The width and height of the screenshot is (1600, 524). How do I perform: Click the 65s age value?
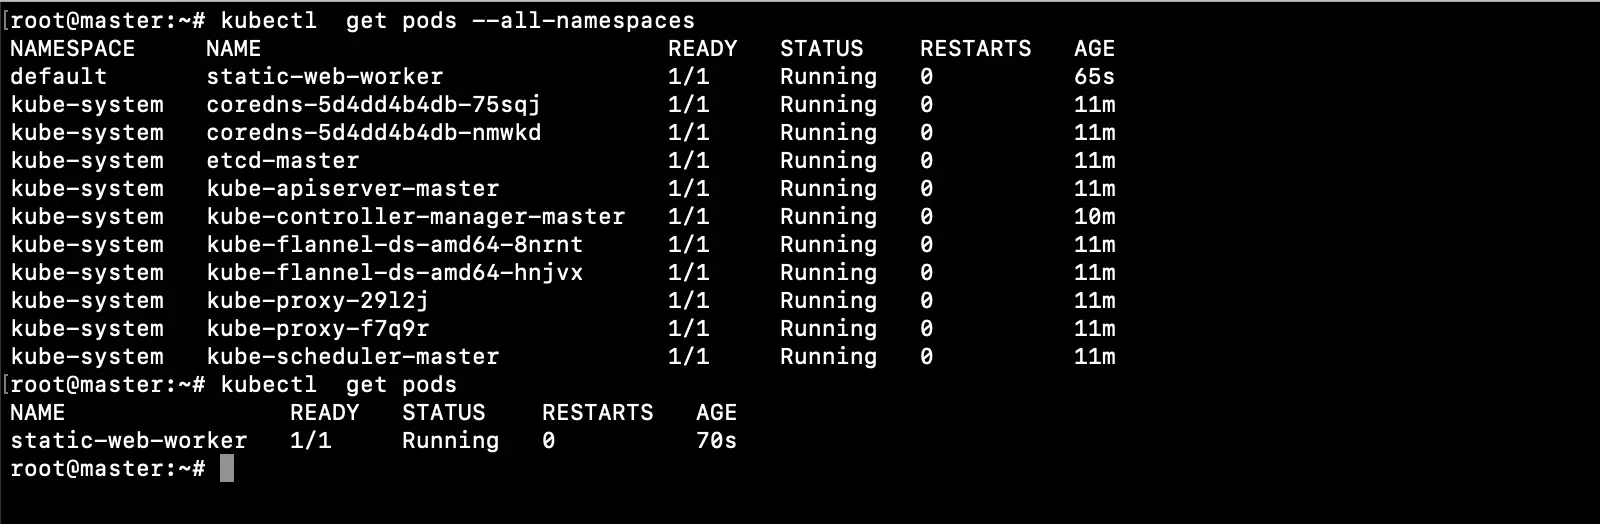(1094, 77)
